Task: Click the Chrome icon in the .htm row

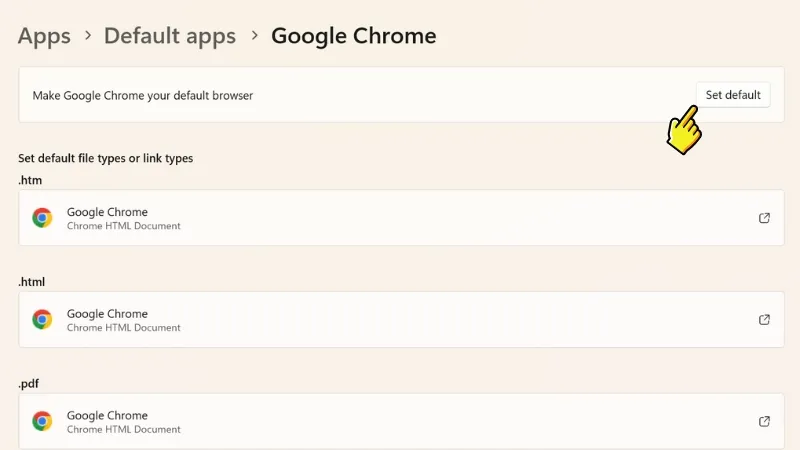Action: tap(42, 218)
